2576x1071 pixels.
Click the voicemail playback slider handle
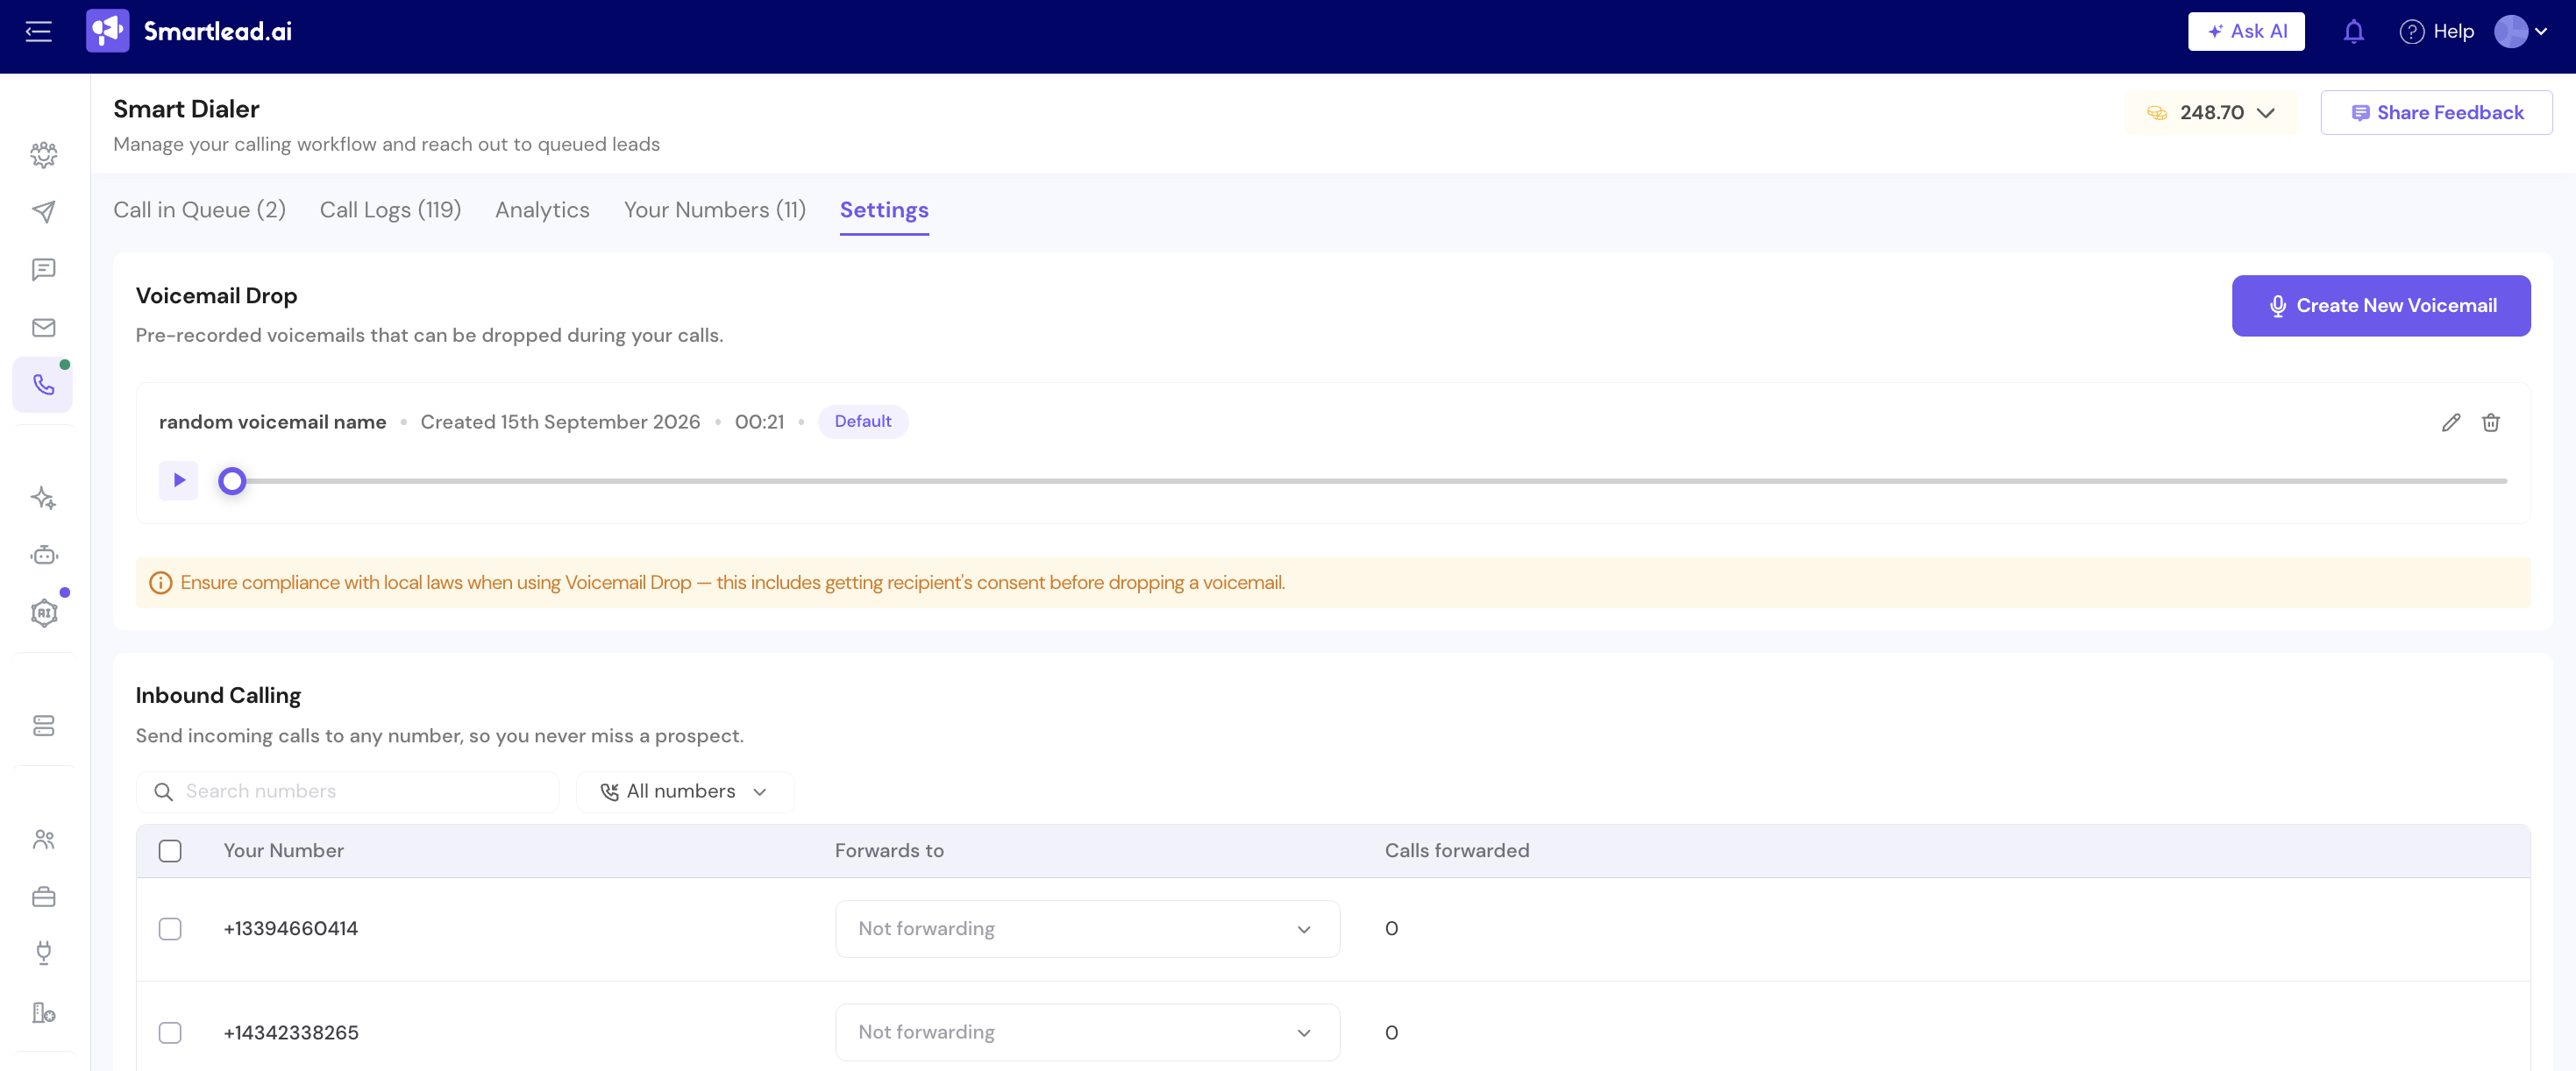pyautogui.click(x=232, y=481)
